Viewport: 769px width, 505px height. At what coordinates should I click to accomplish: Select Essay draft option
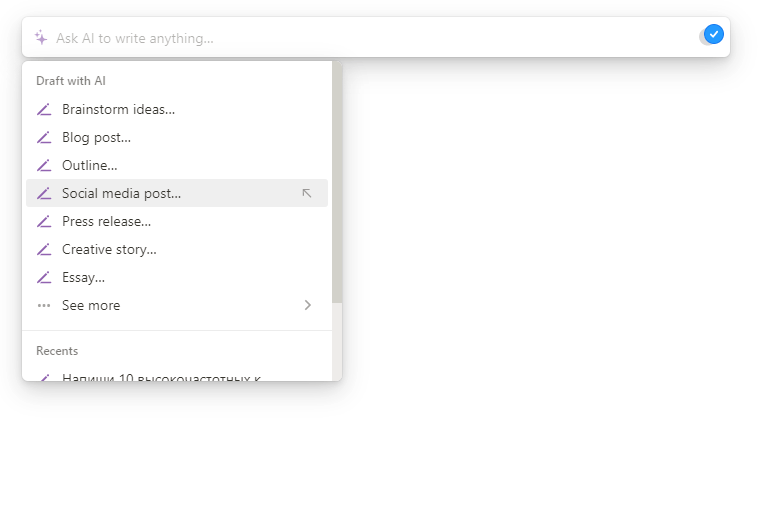coord(177,277)
